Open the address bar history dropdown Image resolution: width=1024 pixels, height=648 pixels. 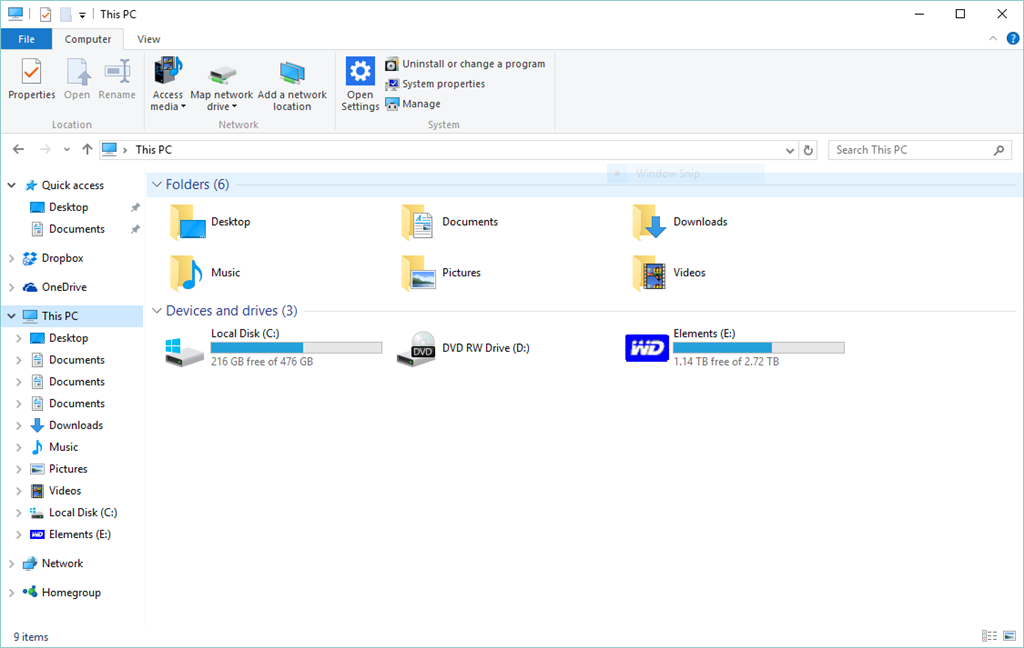point(790,150)
